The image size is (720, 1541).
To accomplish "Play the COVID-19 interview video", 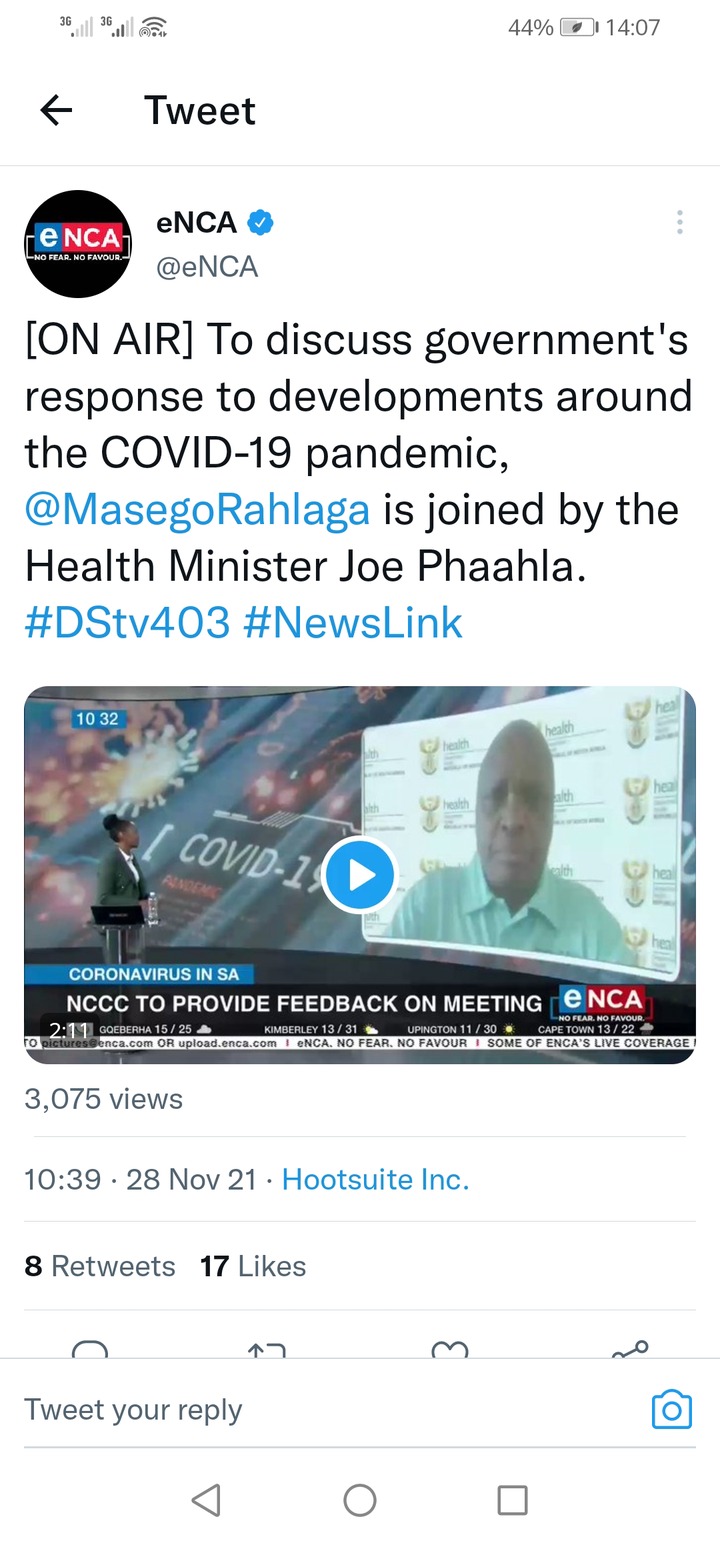I will (360, 874).
